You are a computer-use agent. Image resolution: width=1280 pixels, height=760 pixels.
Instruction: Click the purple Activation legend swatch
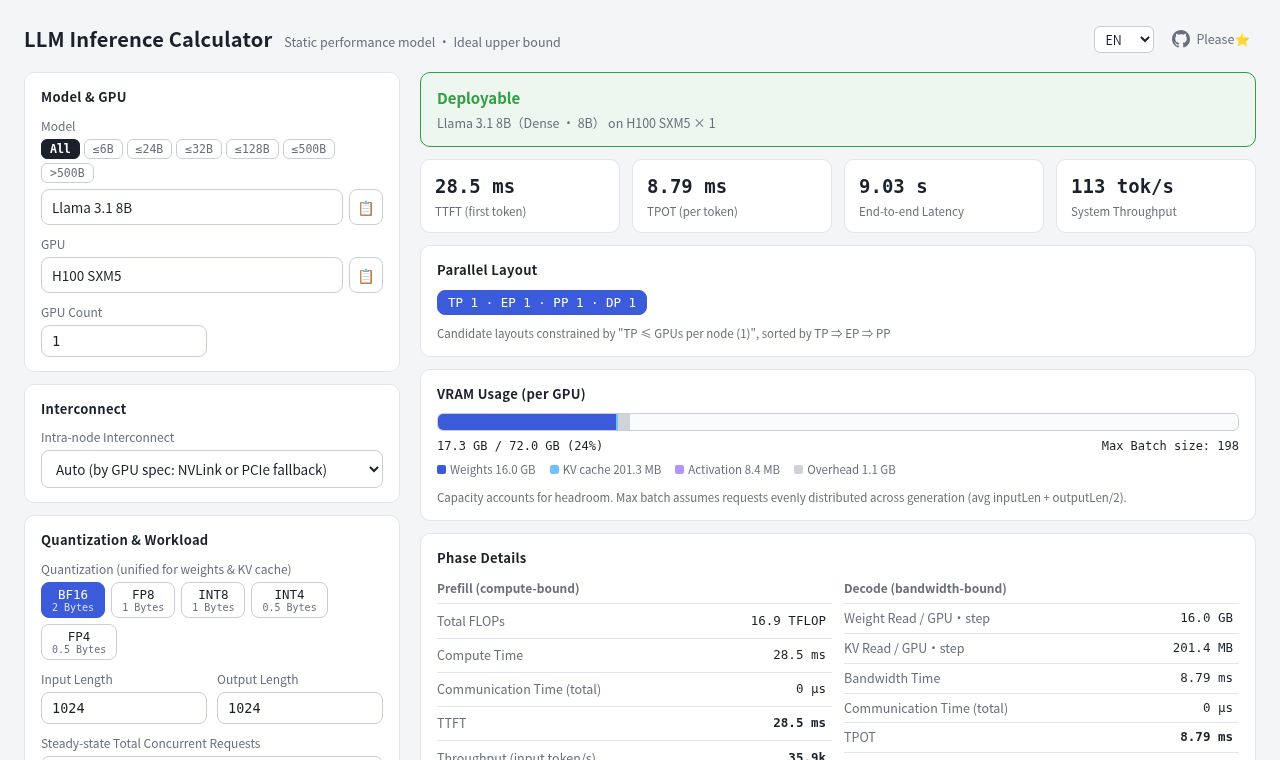click(x=679, y=470)
